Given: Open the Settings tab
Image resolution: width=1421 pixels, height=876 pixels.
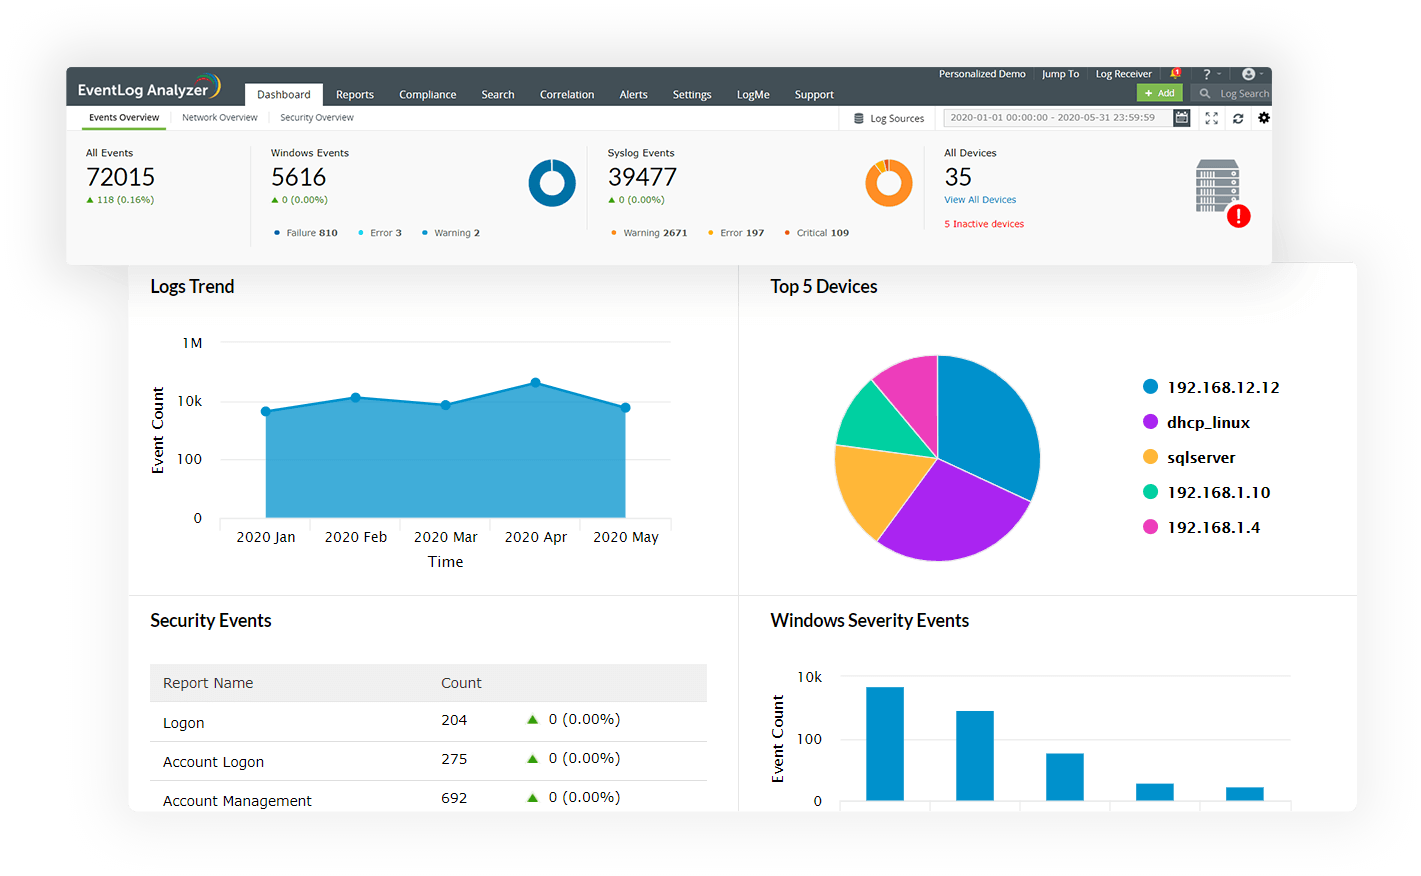Looking at the screenshot, I should coord(692,95).
